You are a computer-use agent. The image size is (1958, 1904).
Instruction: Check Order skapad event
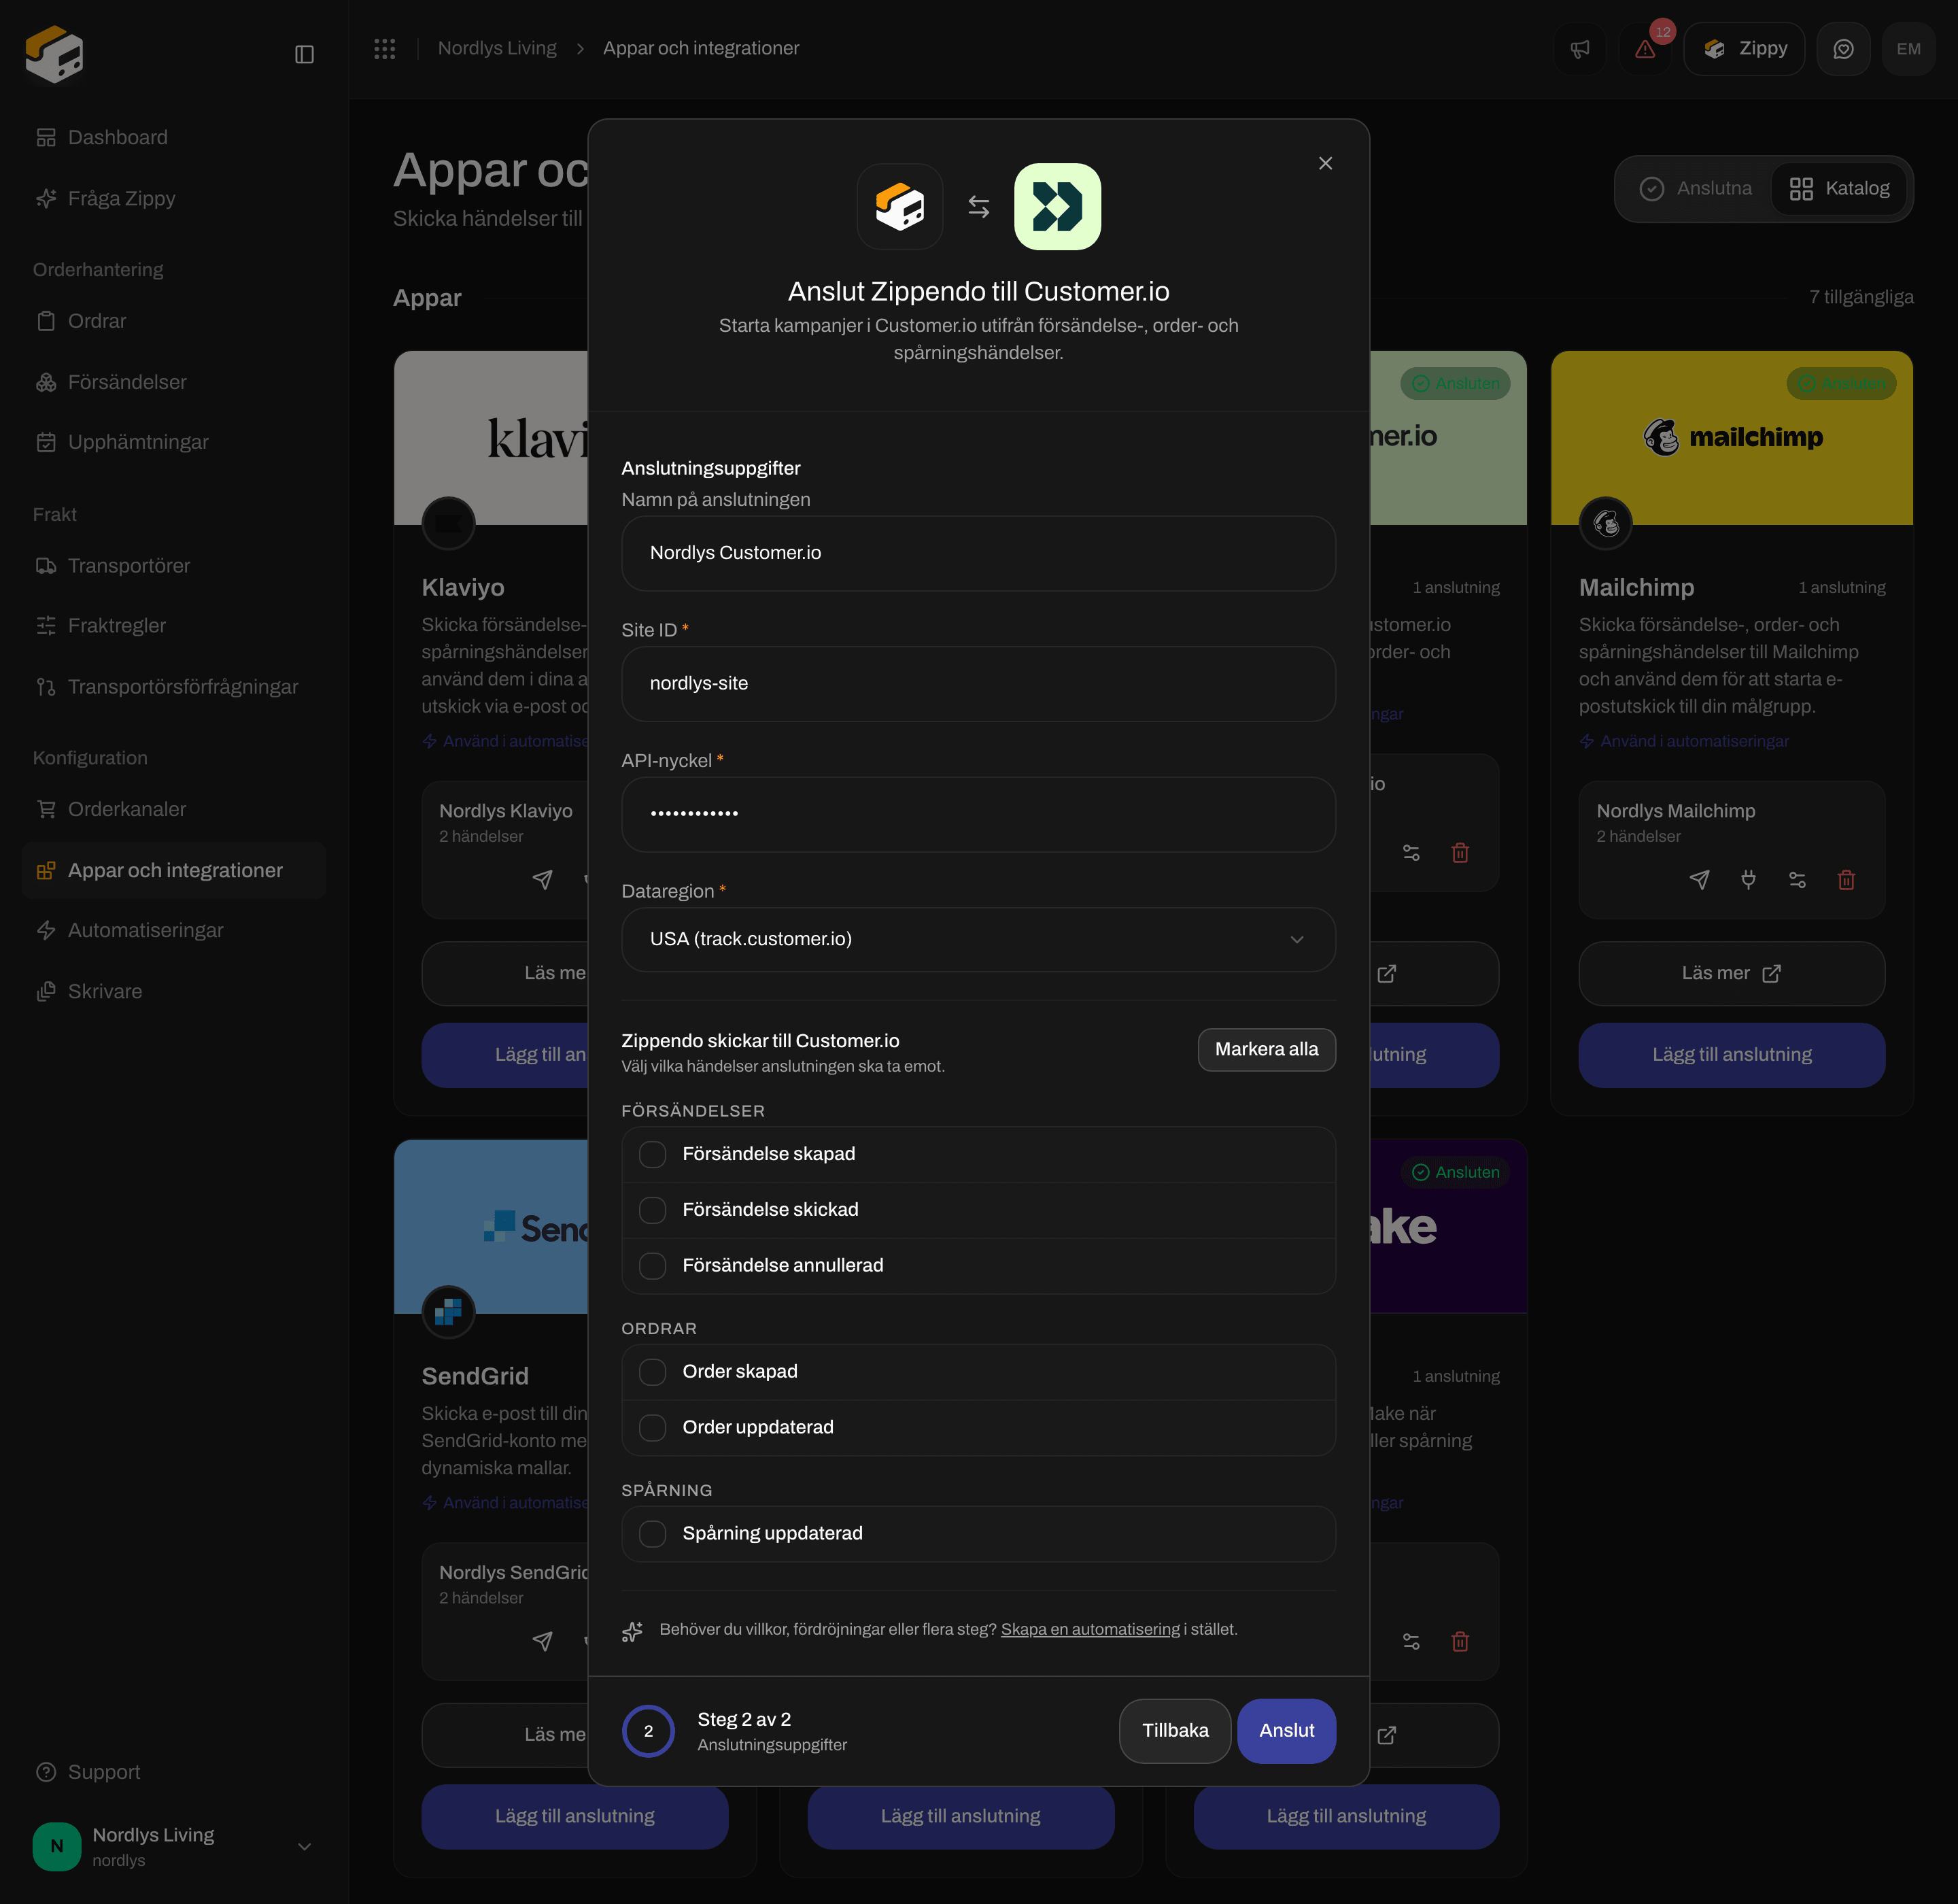(652, 1372)
